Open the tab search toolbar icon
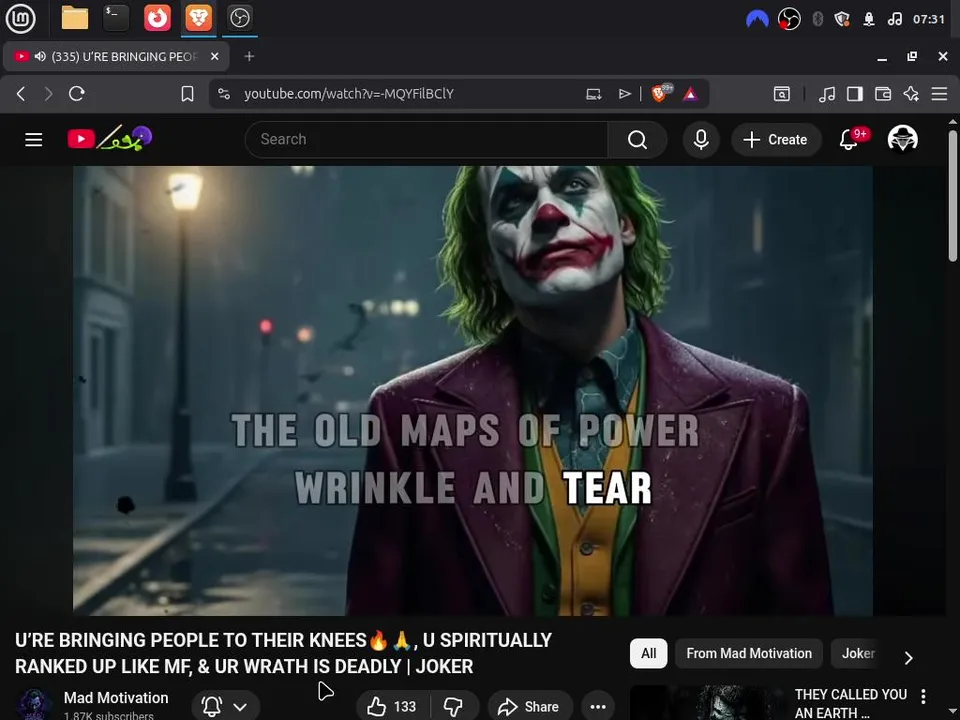Image resolution: width=960 pixels, height=720 pixels. point(782,94)
